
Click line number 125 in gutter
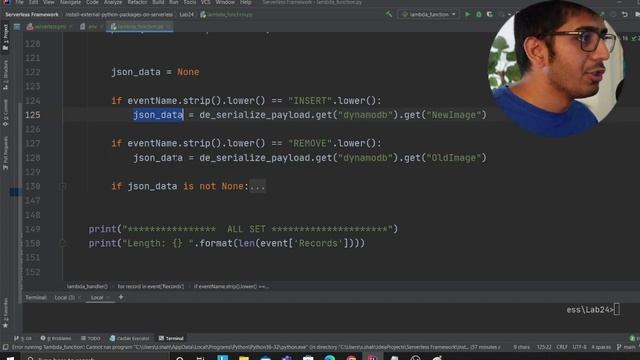click(33, 115)
